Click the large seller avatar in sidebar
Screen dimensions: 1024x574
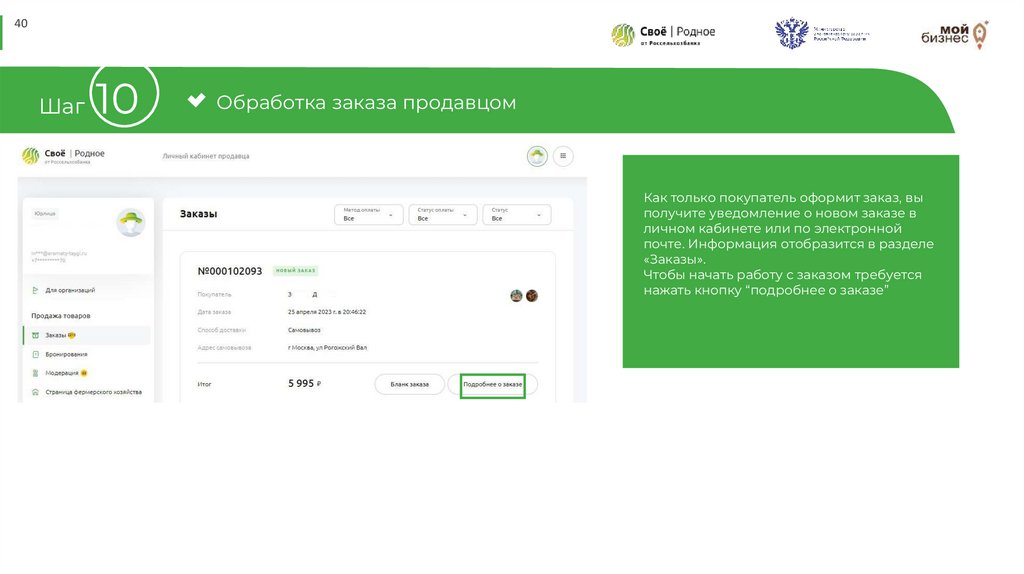tap(131, 223)
